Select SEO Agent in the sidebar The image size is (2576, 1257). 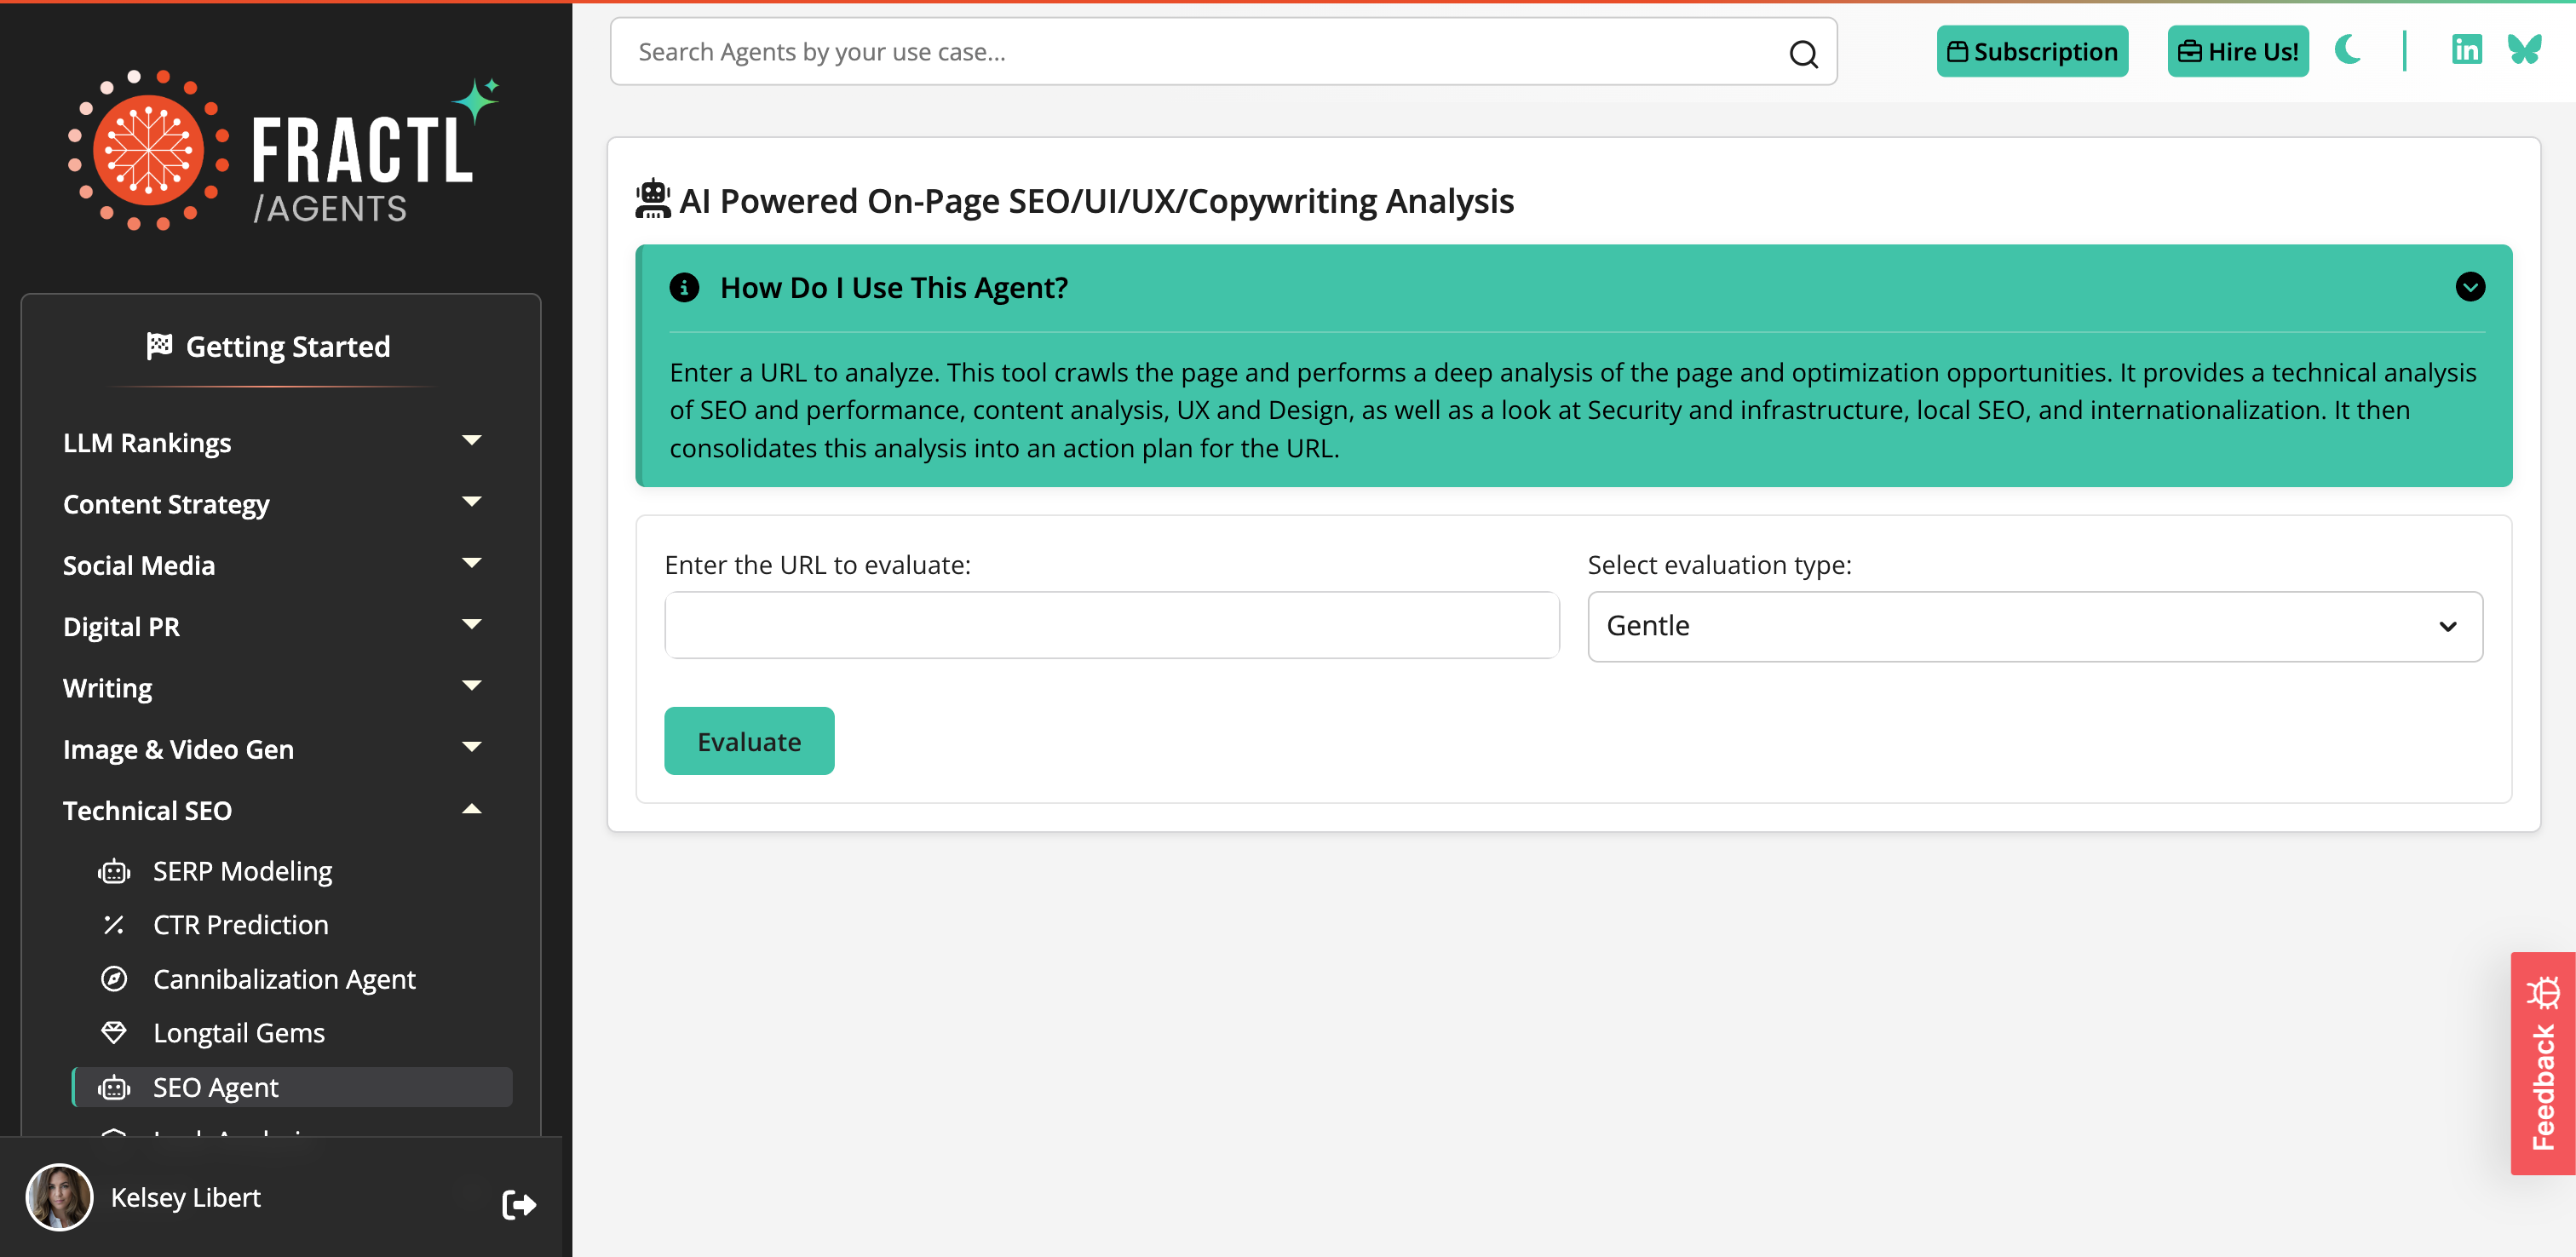click(215, 1087)
